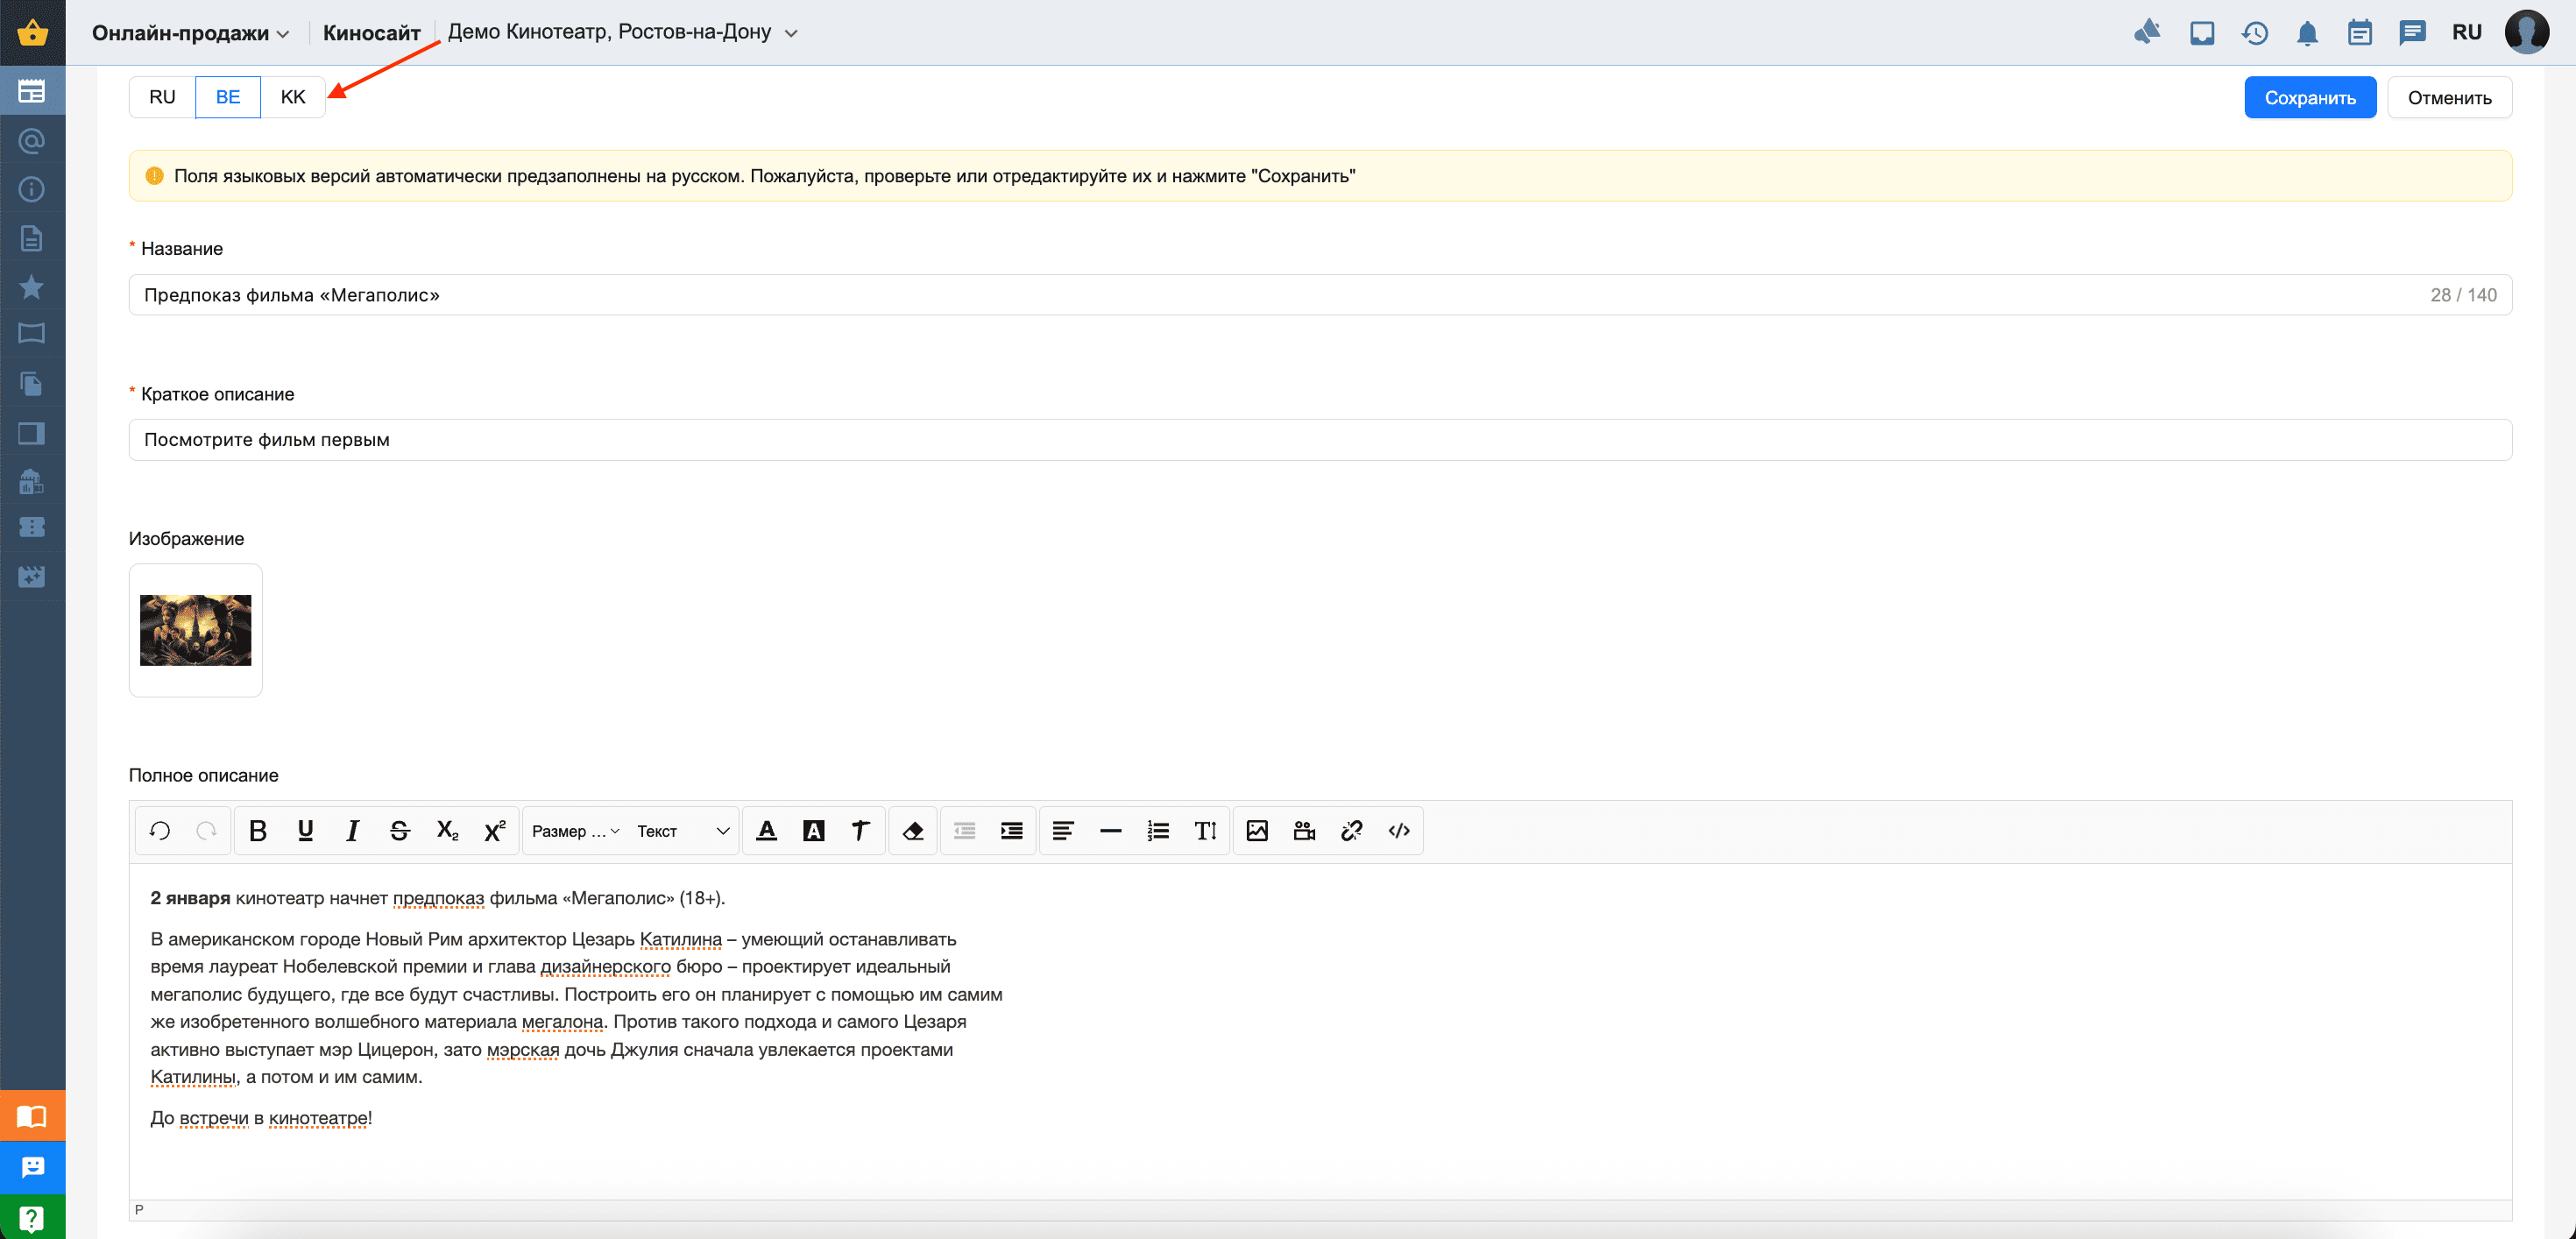This screenshot has width=2576, height=1239.
Task: Insert a numbered list
Action: [1158, 830]
